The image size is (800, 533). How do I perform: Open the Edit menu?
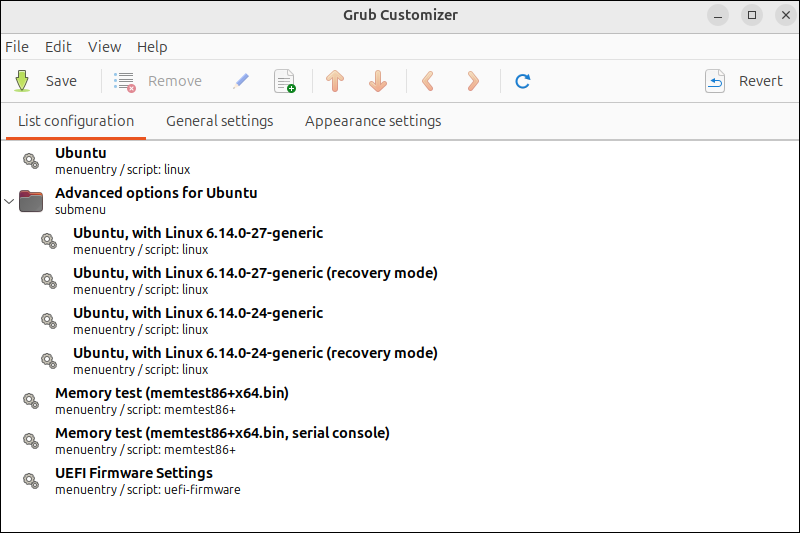click(x=58, y=47)
